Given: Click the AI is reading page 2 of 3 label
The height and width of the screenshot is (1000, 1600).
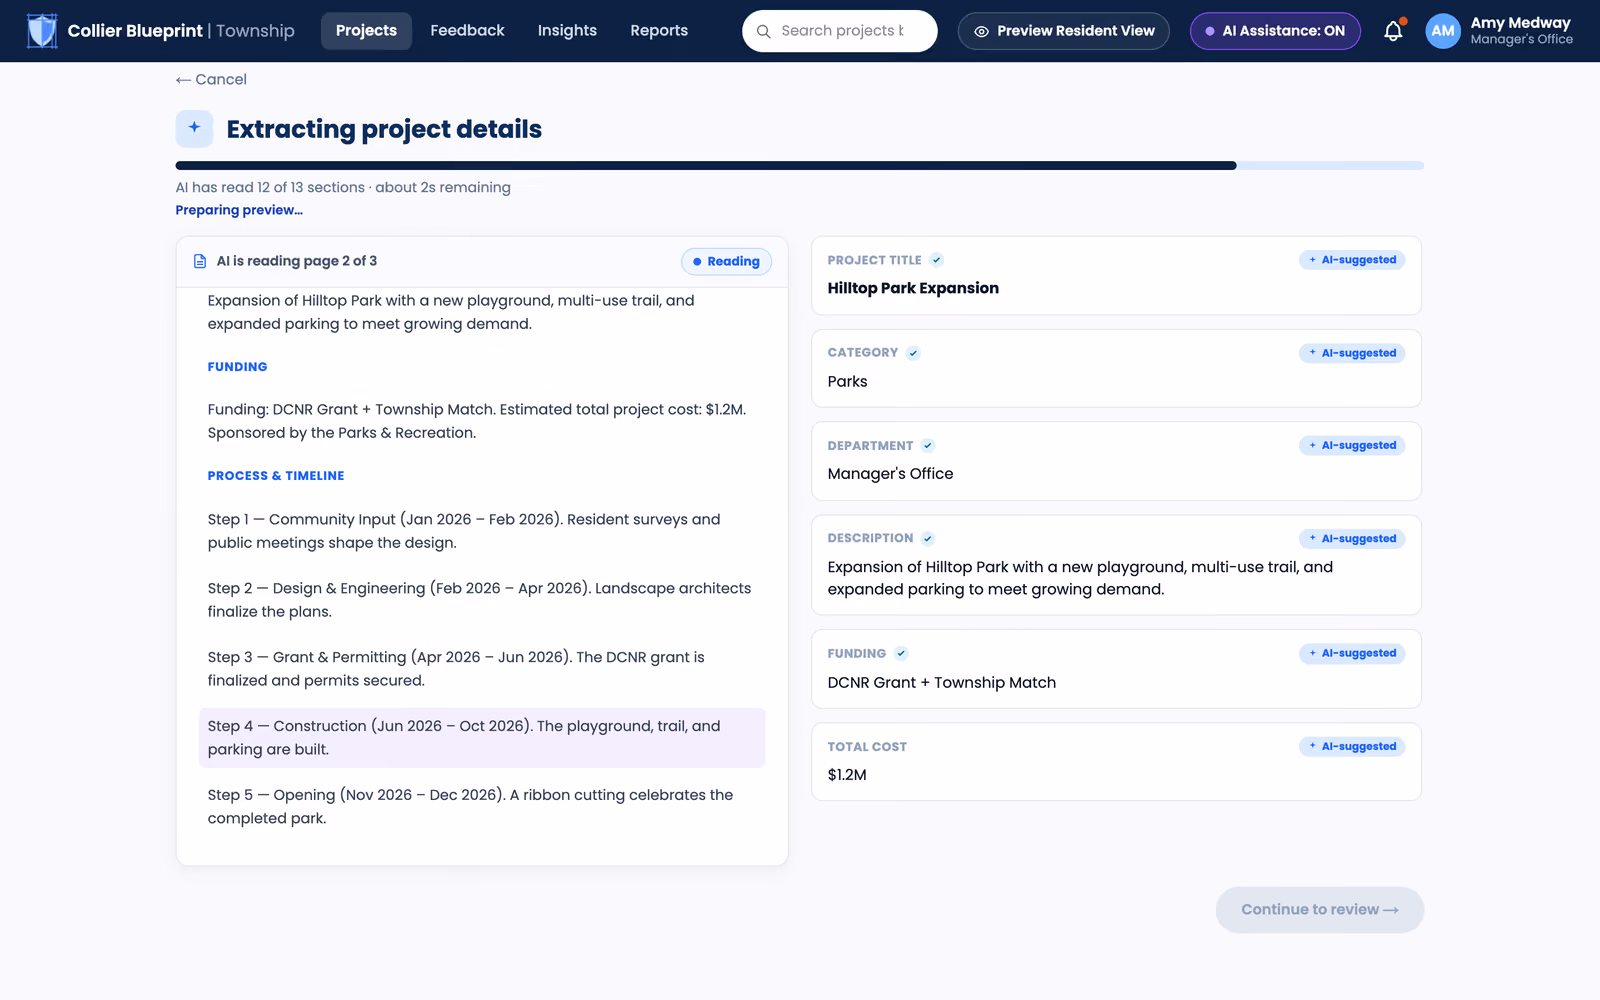Looking at the screenshot, I should (x=297, y=261).
